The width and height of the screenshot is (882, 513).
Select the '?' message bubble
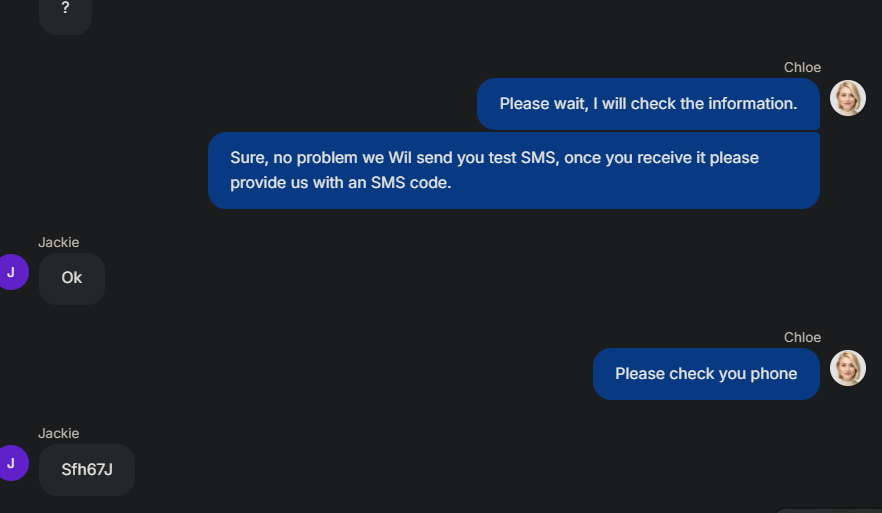65,14
